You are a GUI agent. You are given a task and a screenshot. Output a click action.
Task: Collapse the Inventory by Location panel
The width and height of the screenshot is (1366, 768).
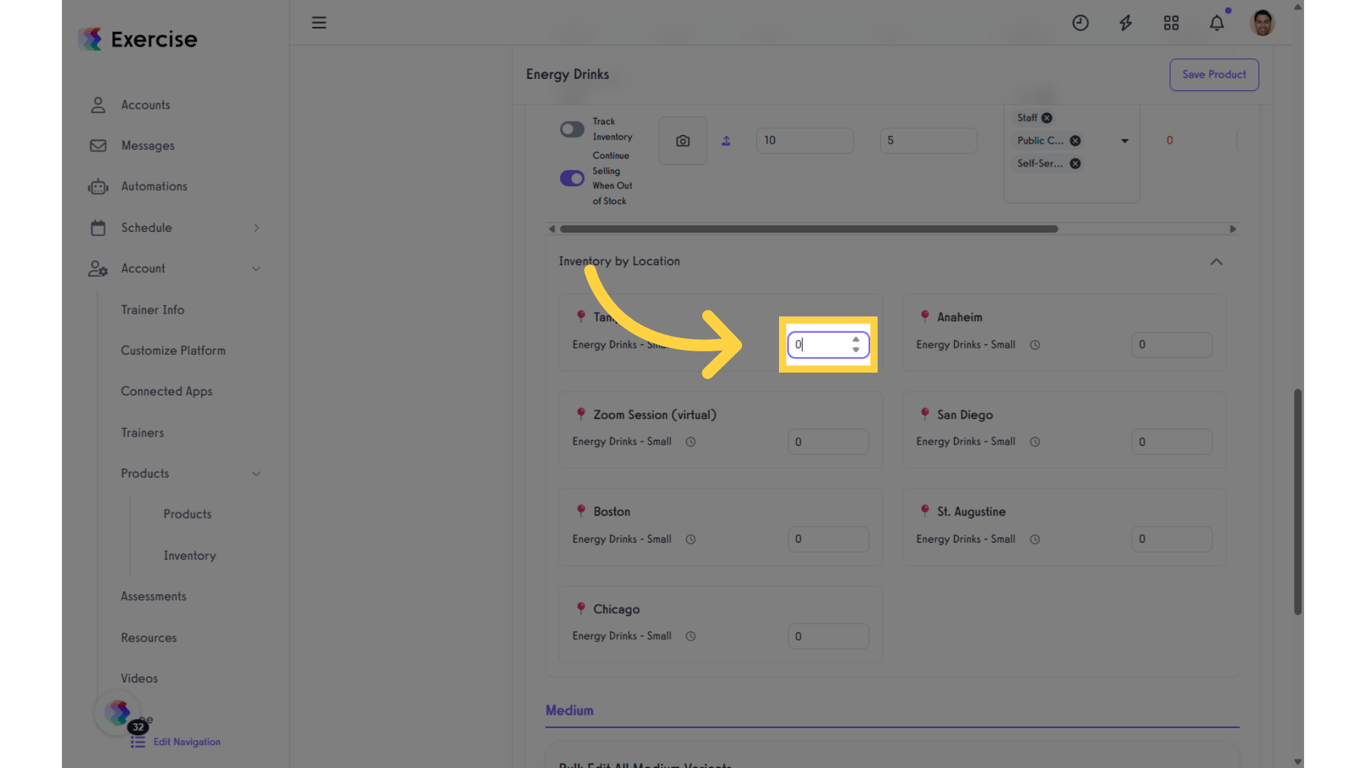1216,261
